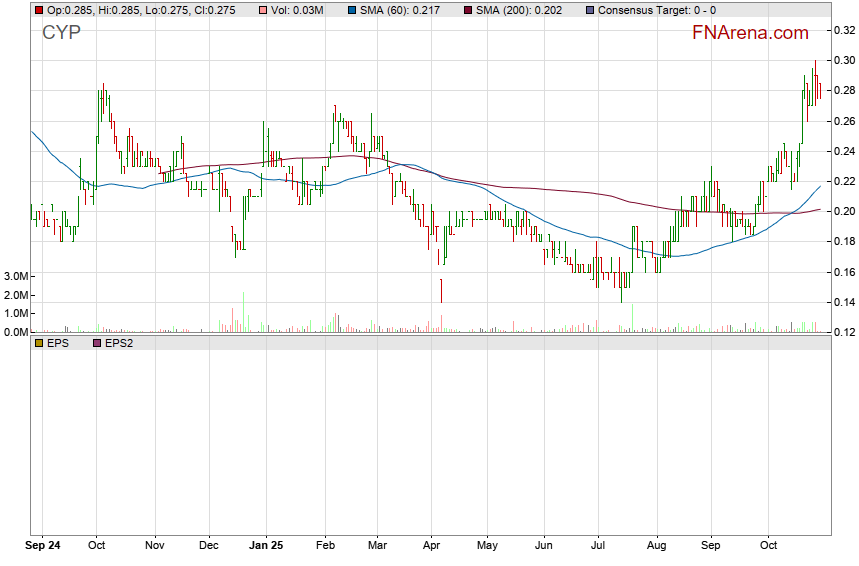Viewport: 859px width, 566px height.
Task: Toggle the dark red SMA (200) legend marker
Action: 469,10
